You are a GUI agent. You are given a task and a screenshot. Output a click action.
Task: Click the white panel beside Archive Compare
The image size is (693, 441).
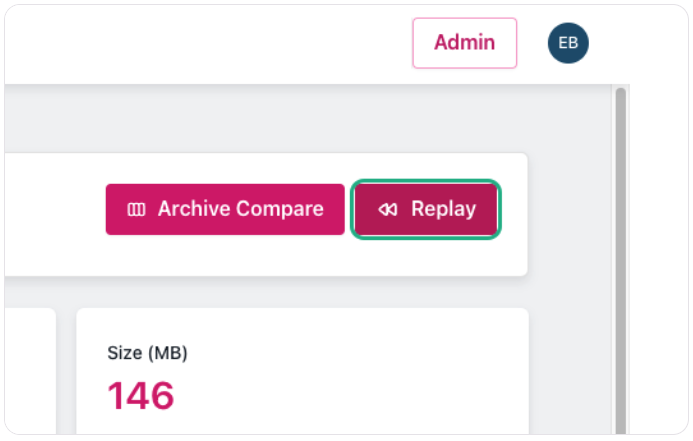[53, 214]
